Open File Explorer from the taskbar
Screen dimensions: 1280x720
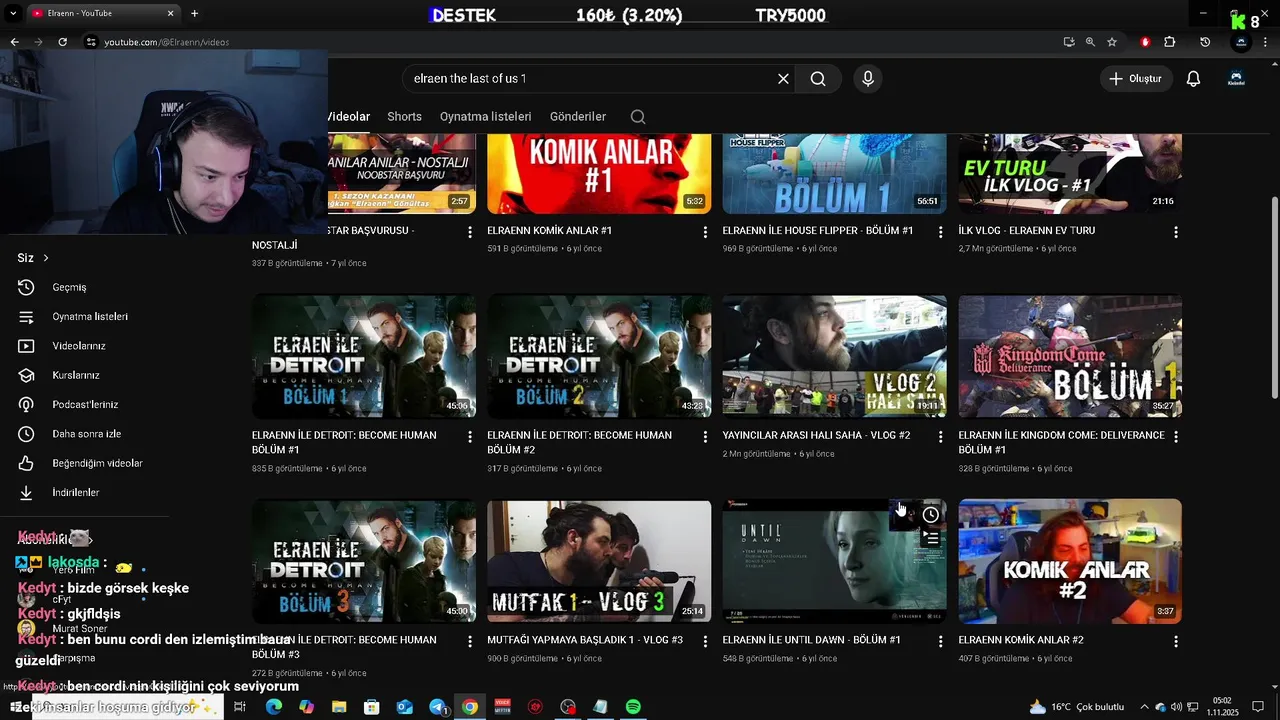[x=339, y=707]
